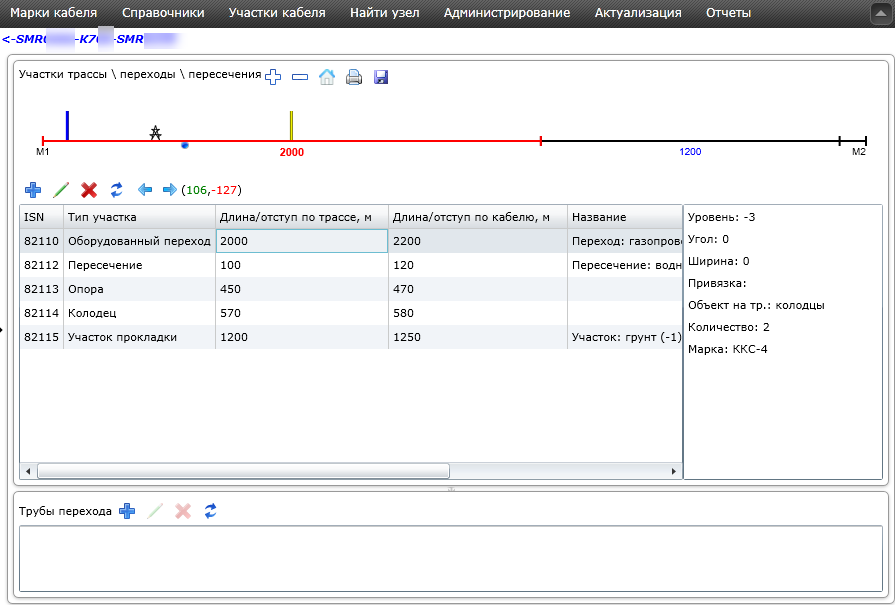The image size is (895, 605).
Task: Print the route diagram
Action: (x=354, y=76)
